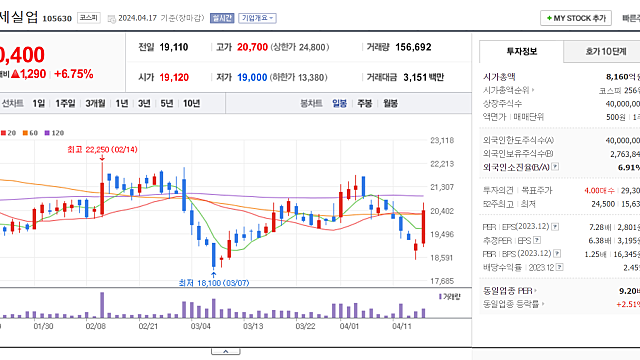Open the 동일업종 PER link
This screenshot has height=360, width=640.
510,291
